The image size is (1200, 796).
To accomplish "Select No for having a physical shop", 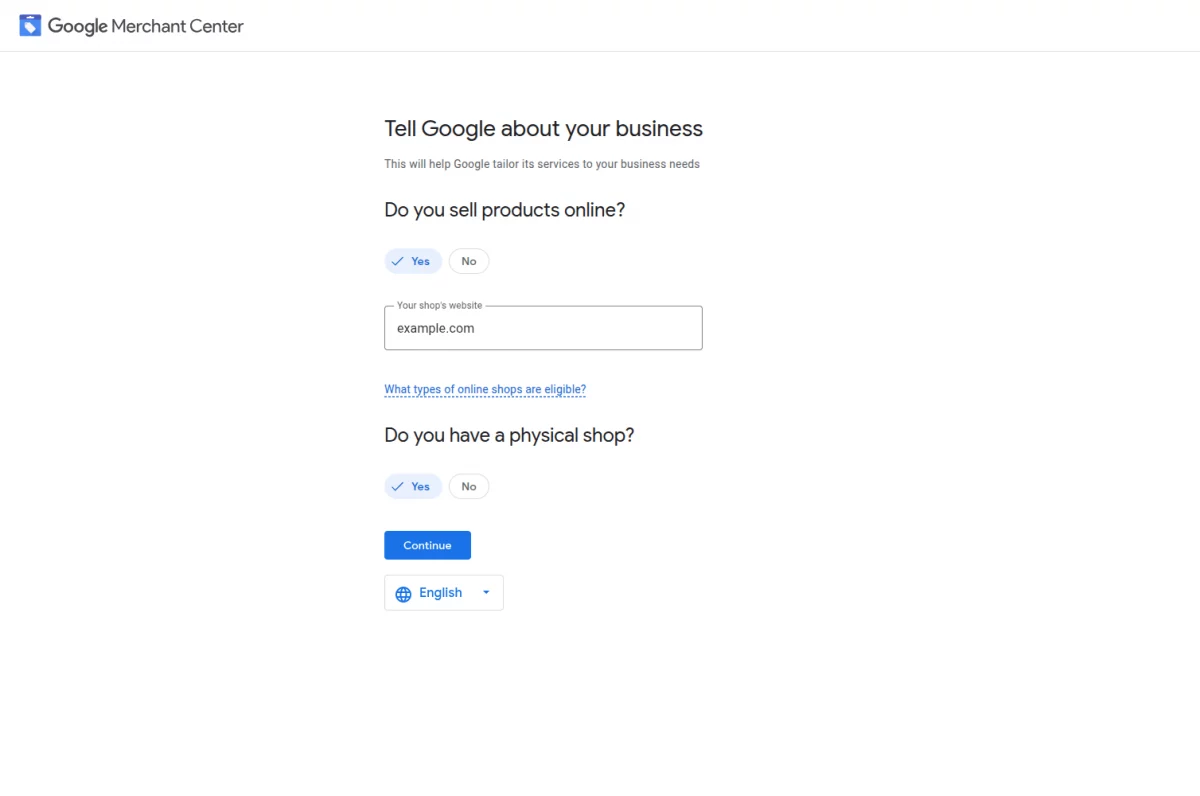I will (x=468, y=486).
